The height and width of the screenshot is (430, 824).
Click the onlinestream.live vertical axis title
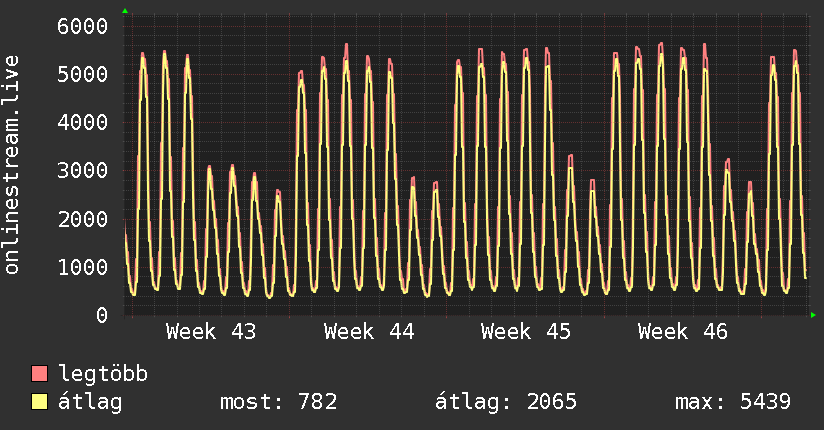click(x=11, y=165)
